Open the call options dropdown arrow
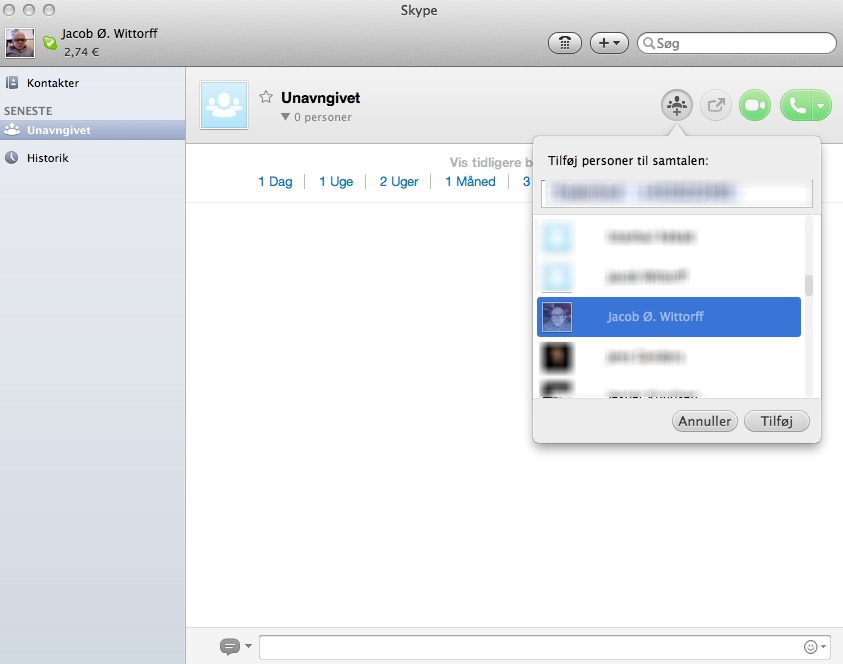 (x=821, y=105)
